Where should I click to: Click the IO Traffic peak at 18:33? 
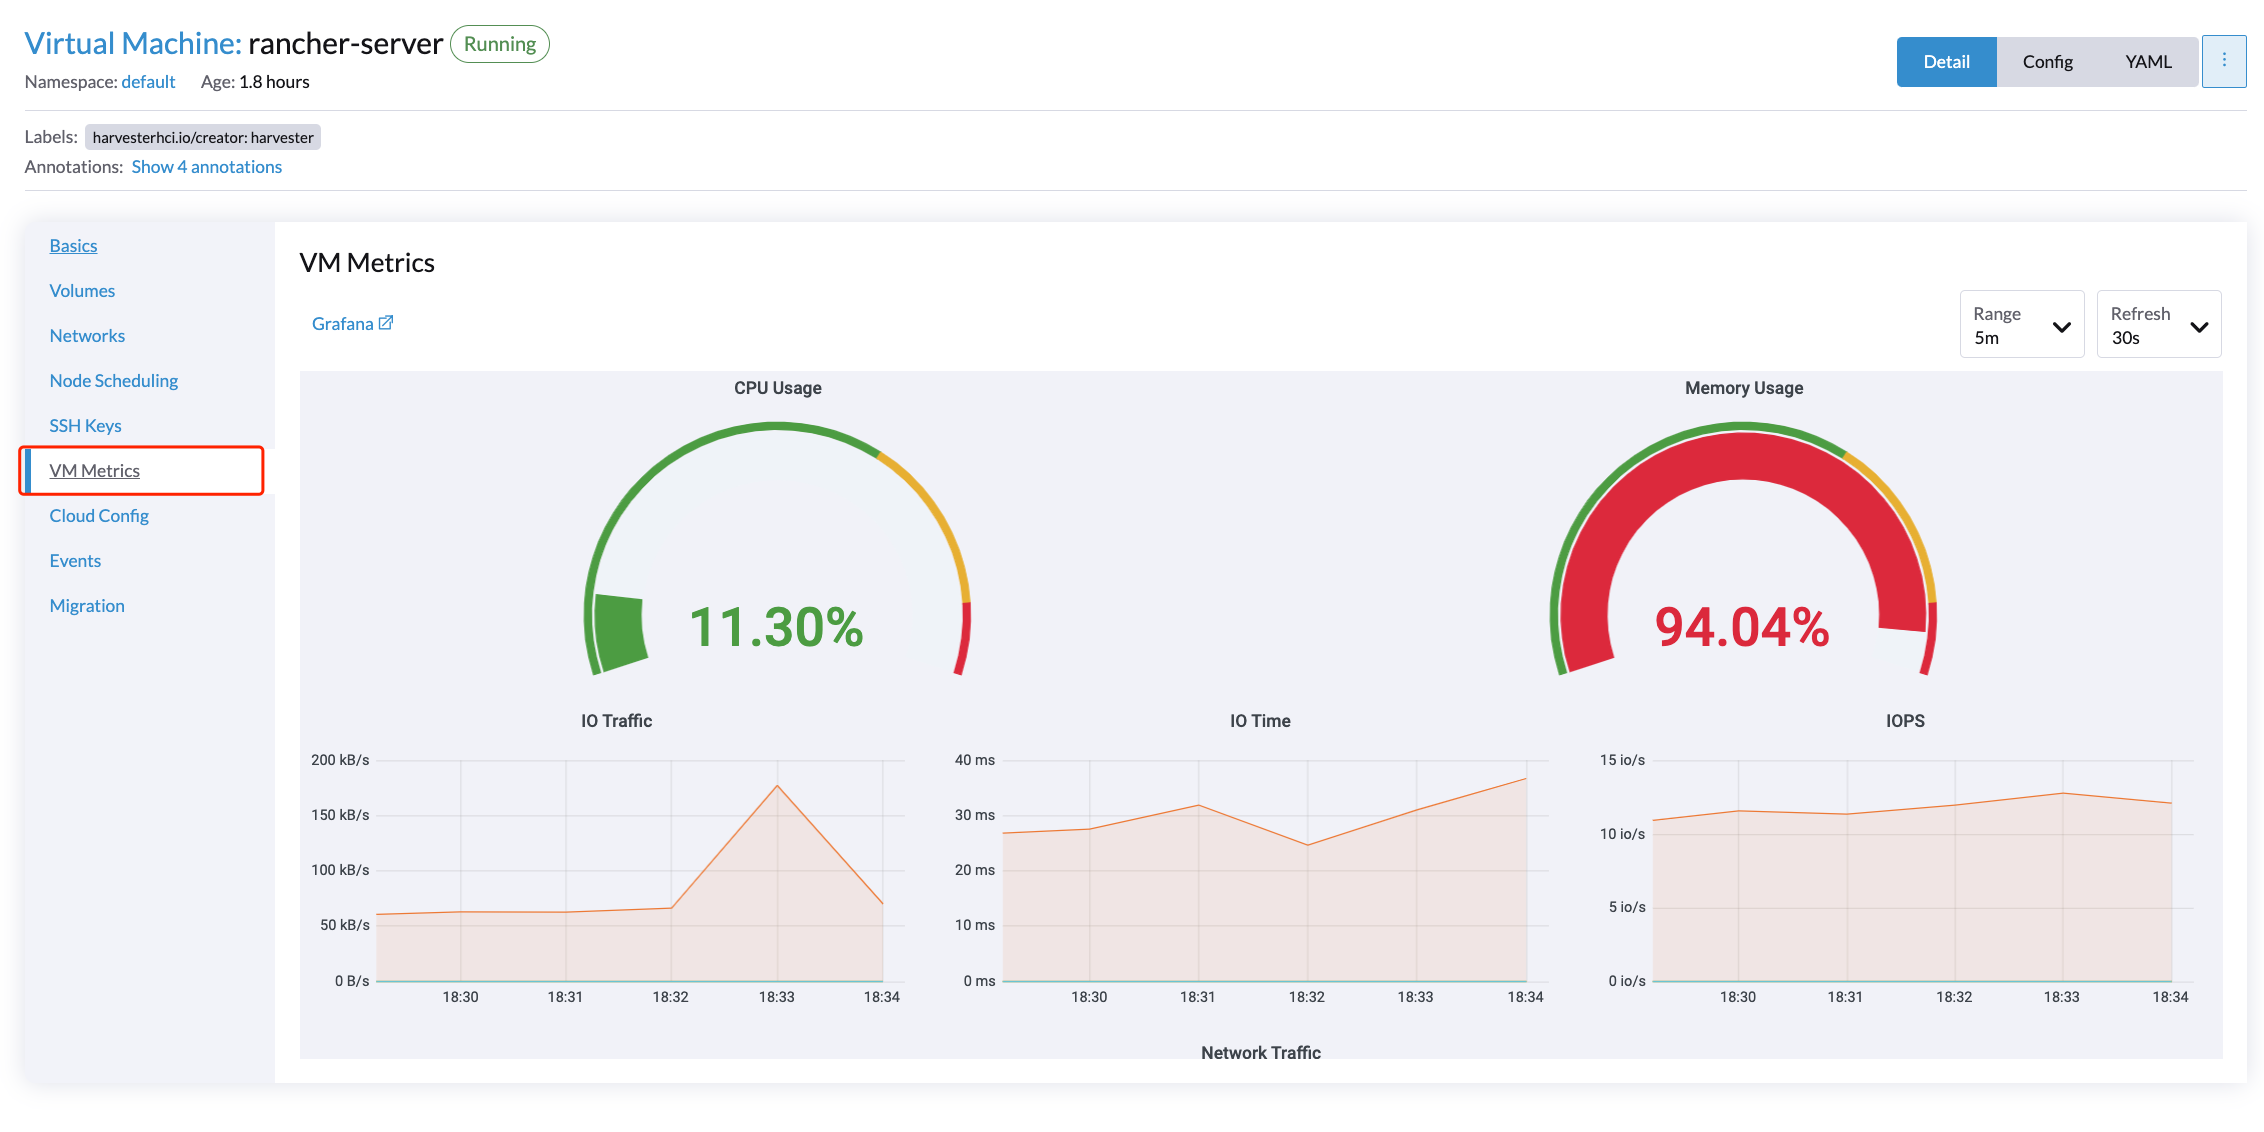click(x=777, y=786)
